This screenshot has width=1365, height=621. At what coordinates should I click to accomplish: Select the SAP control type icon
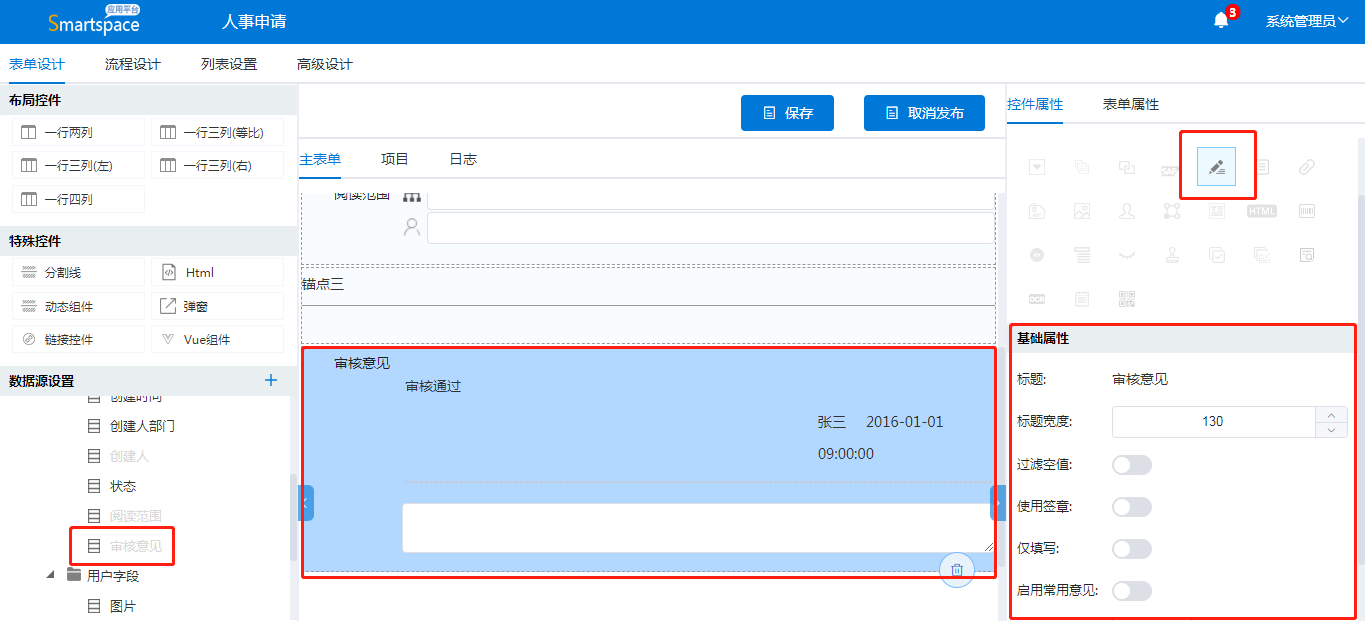pyautogui.click(x=1170, y=171)
